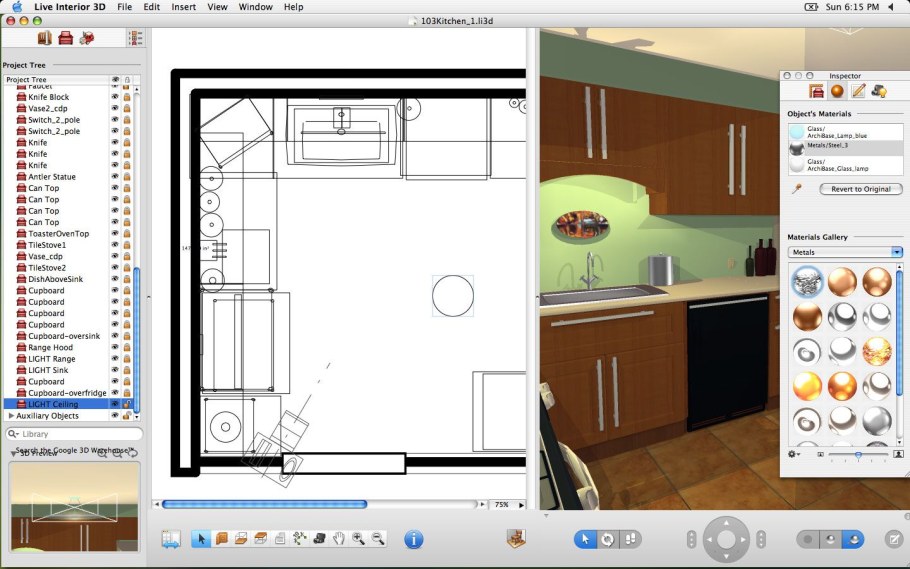Select the arrow selection tool in 2D toolbar

[200, 539]
